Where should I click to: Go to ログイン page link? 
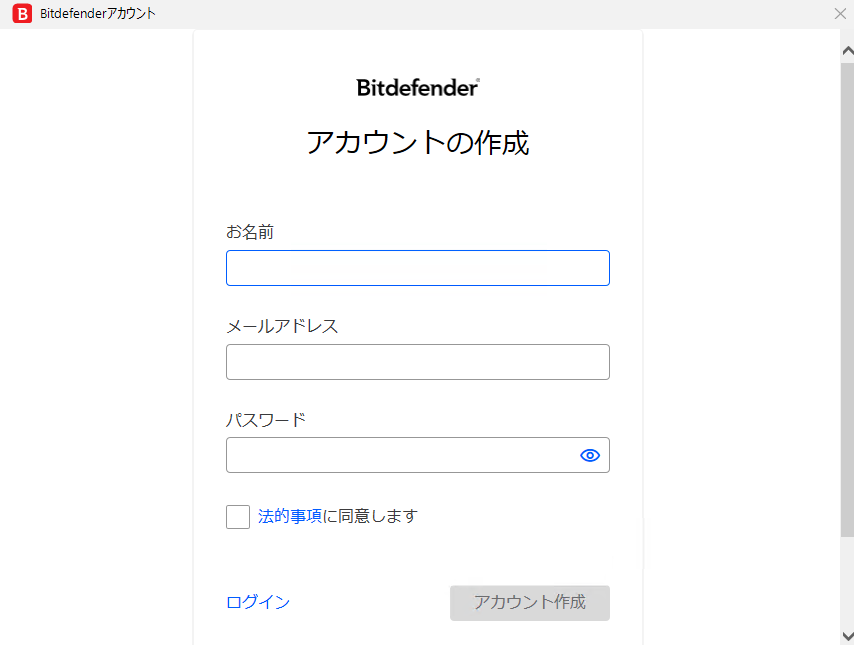coord(258,602)
